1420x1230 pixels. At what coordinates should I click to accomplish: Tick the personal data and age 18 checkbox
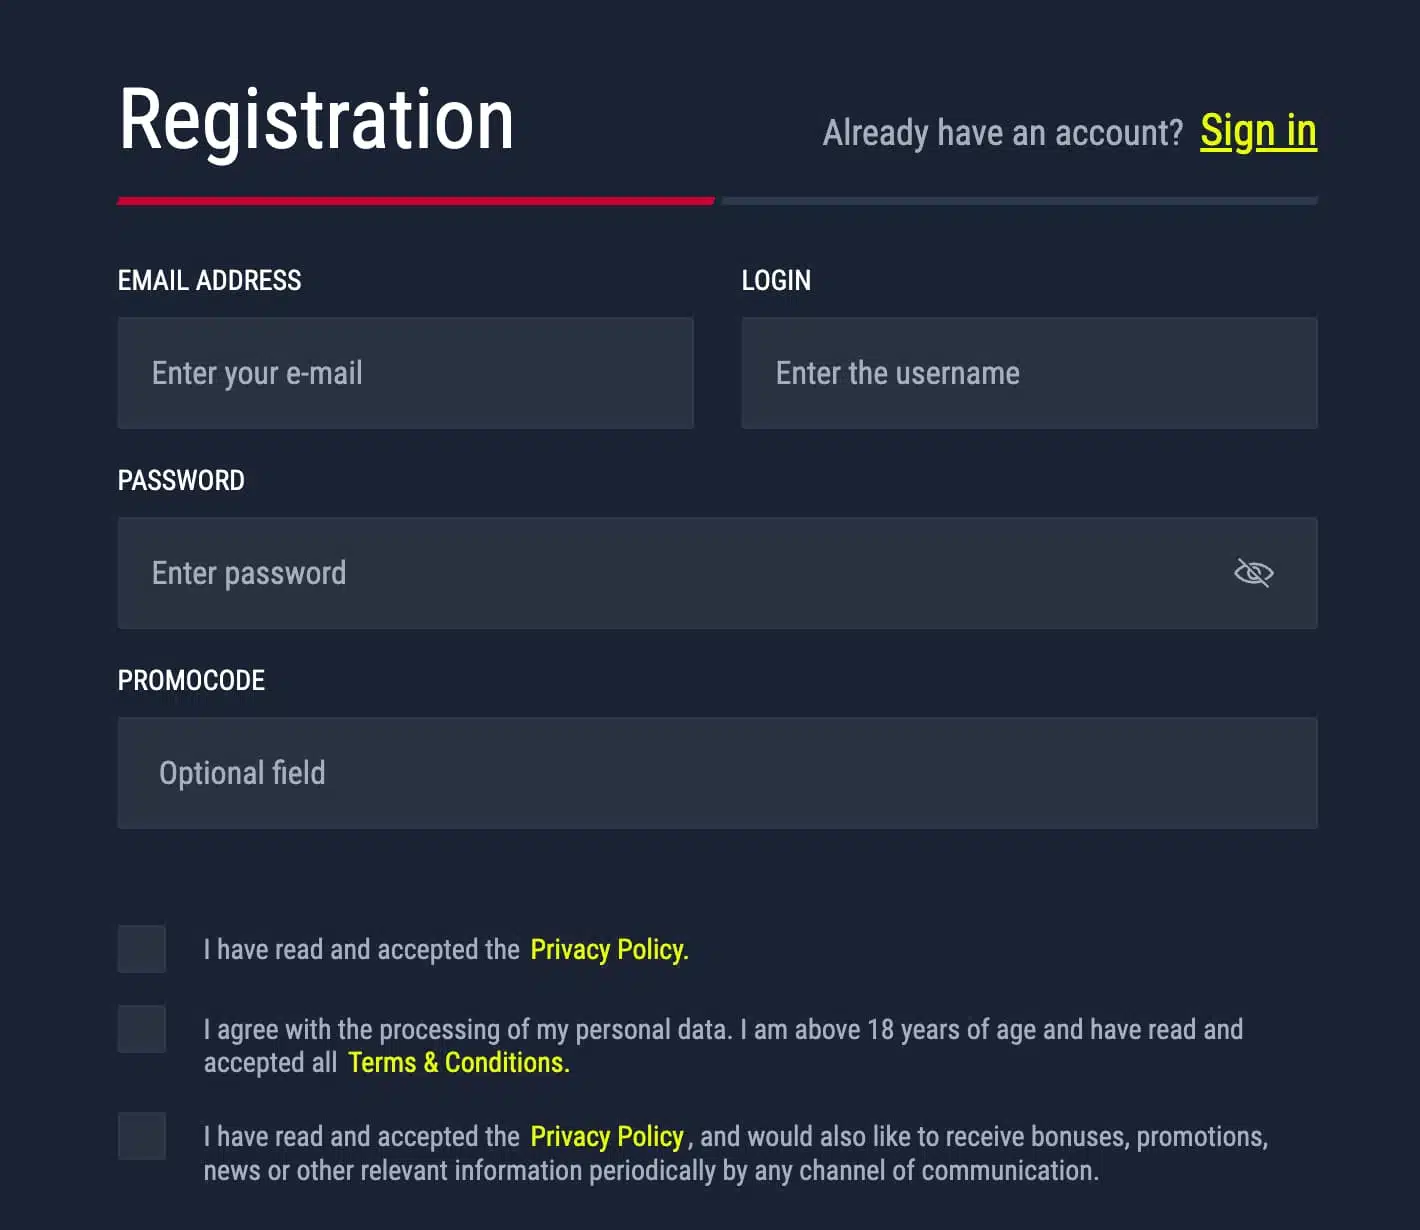(142, 1029)
